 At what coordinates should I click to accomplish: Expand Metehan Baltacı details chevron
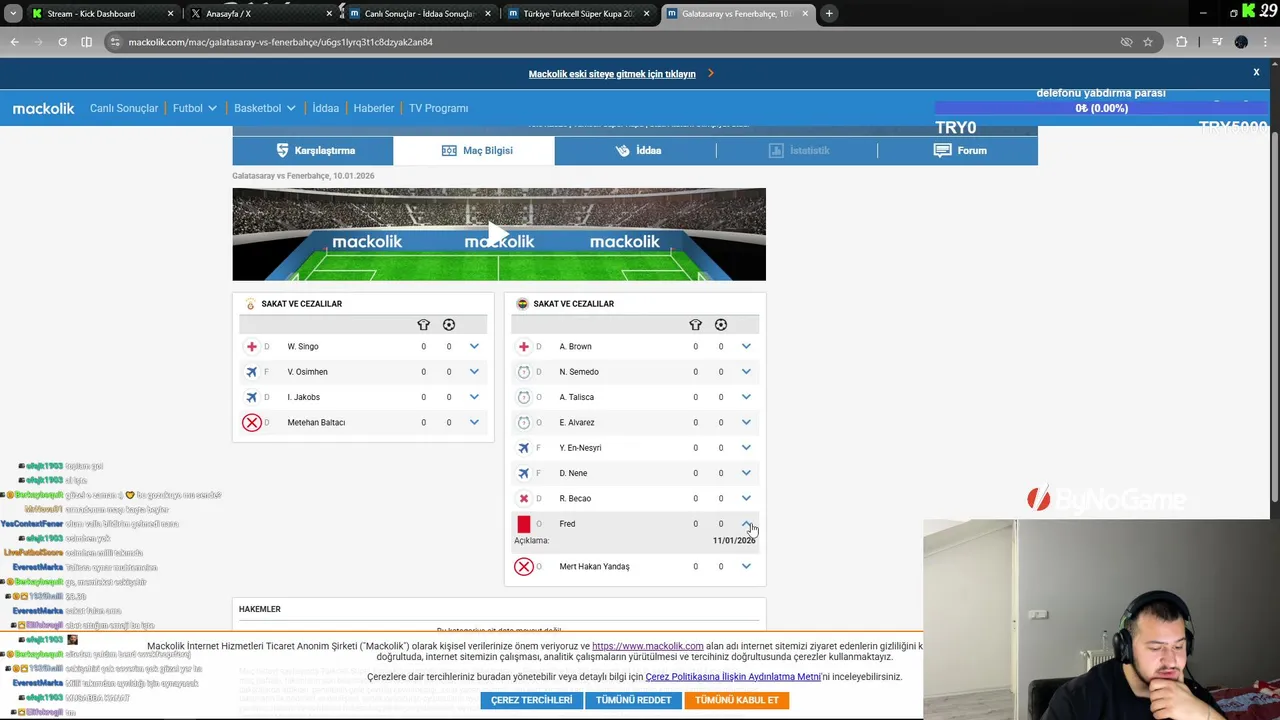[x=474, y=422]
